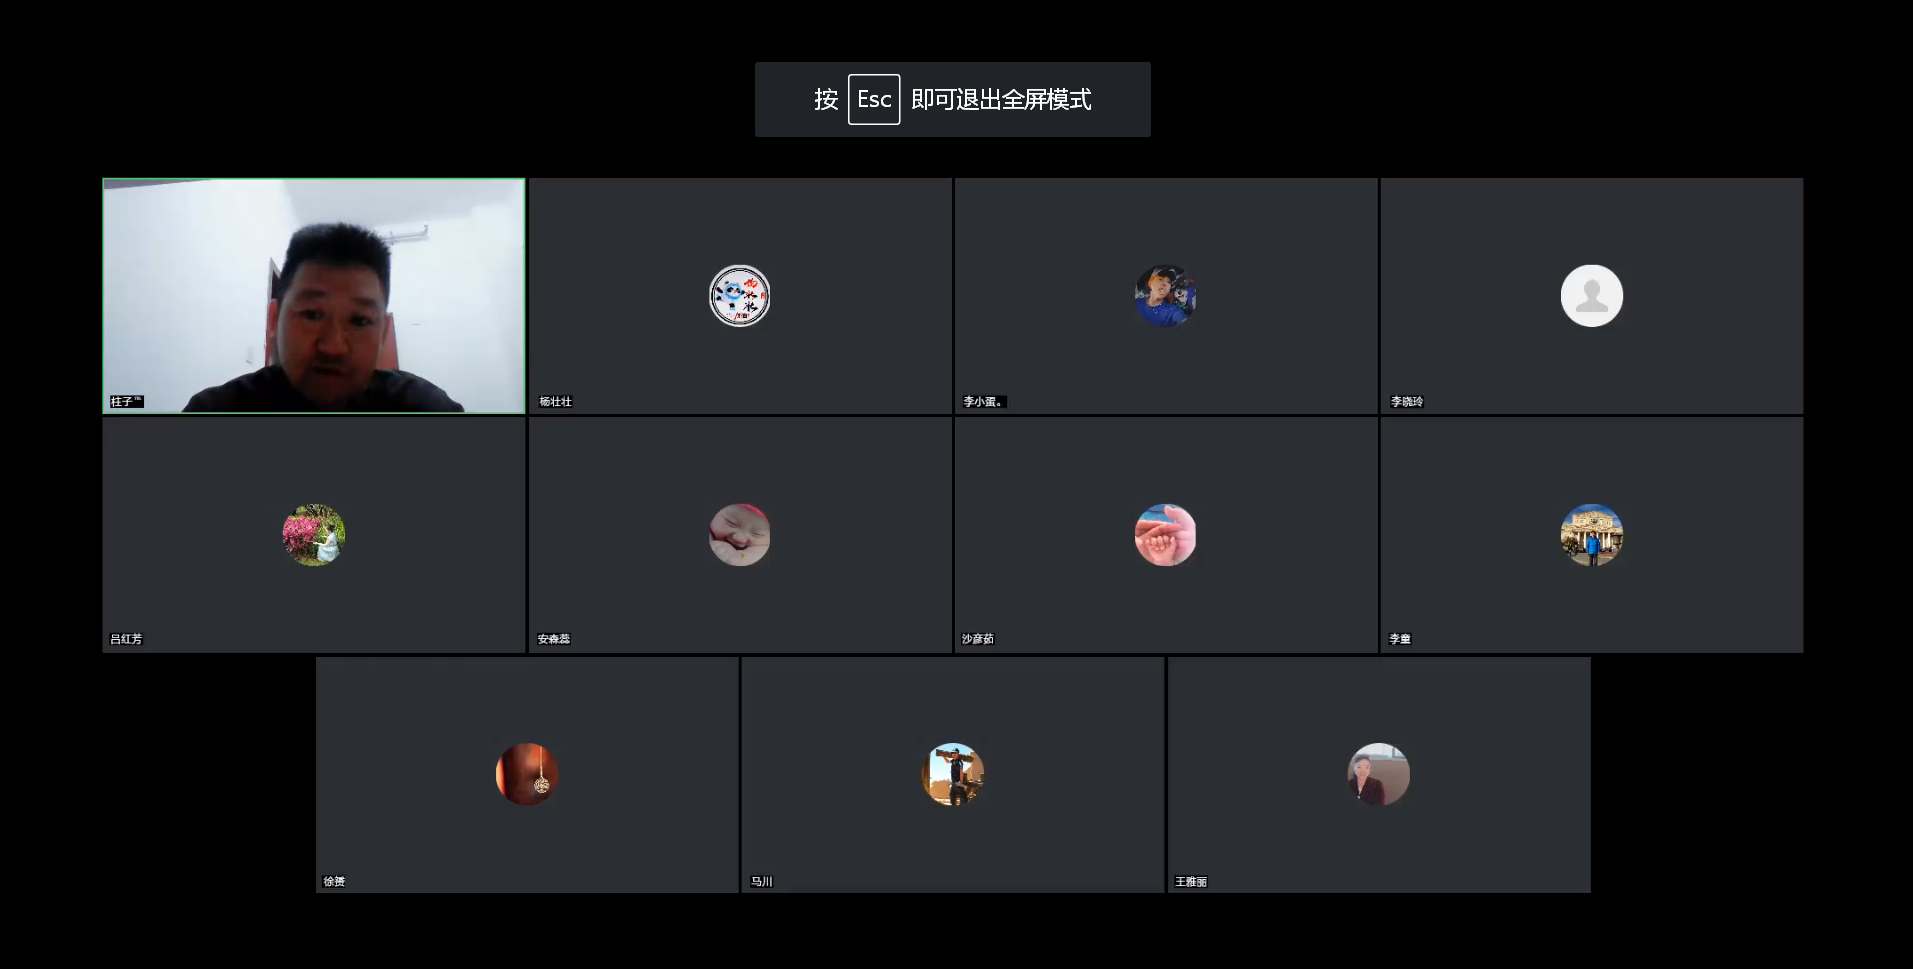Image resolution: width=1913 pixels, height=969 pixels.
Task: Click the default gray silhouette avatar
Action: (x=1591, y=296)
